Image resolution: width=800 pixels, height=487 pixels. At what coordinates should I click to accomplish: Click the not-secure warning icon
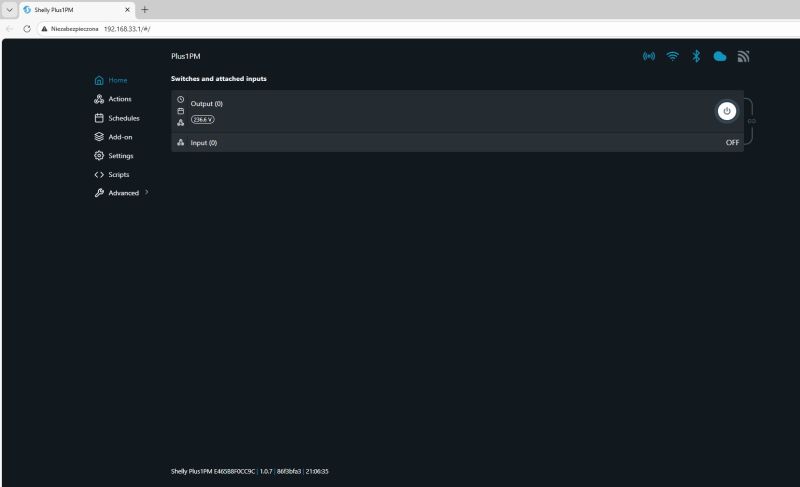[44, 29]
